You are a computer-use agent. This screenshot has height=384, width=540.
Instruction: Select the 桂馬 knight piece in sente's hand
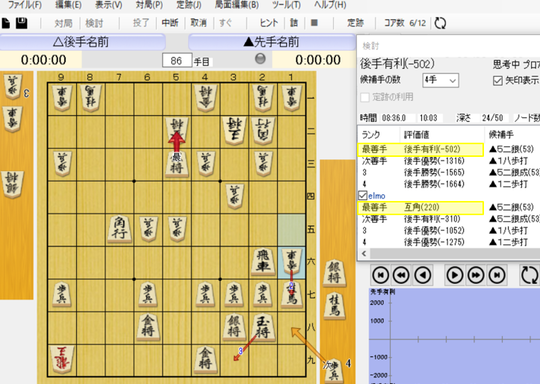coord(334,306)
